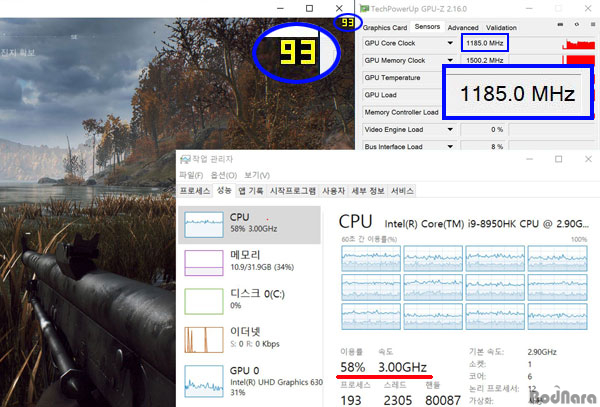Select the 성능 tab in Task Manager
Image resolution: width=600 pixels, height=407 pixels.
pyautogui.click(x=224, y=190)
